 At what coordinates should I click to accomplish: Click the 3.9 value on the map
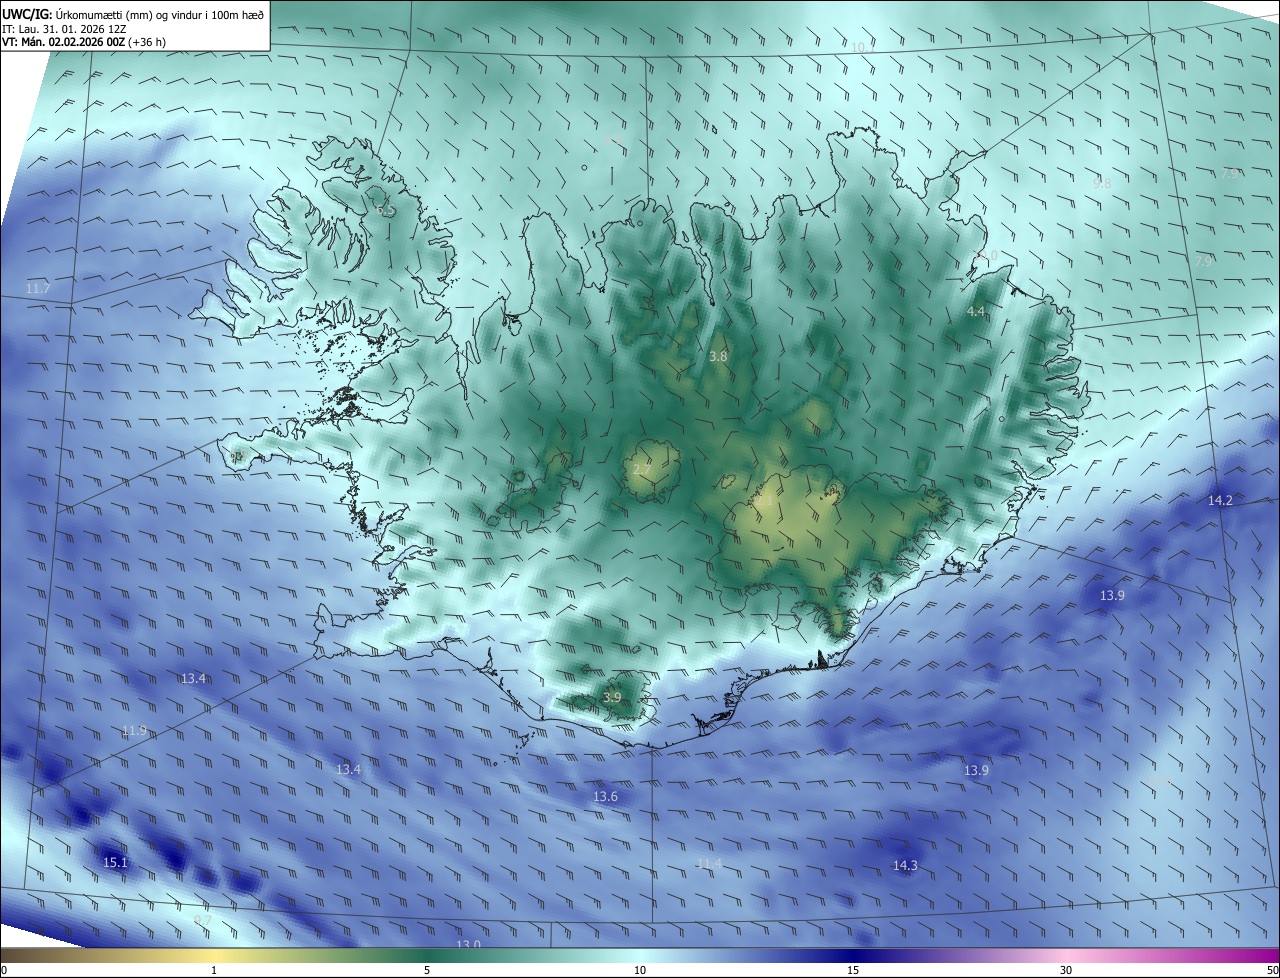tap(612, 698)
